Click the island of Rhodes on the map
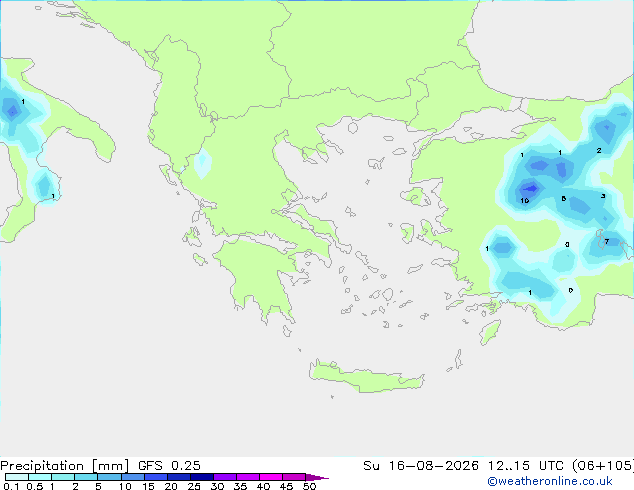 [489, 332]
